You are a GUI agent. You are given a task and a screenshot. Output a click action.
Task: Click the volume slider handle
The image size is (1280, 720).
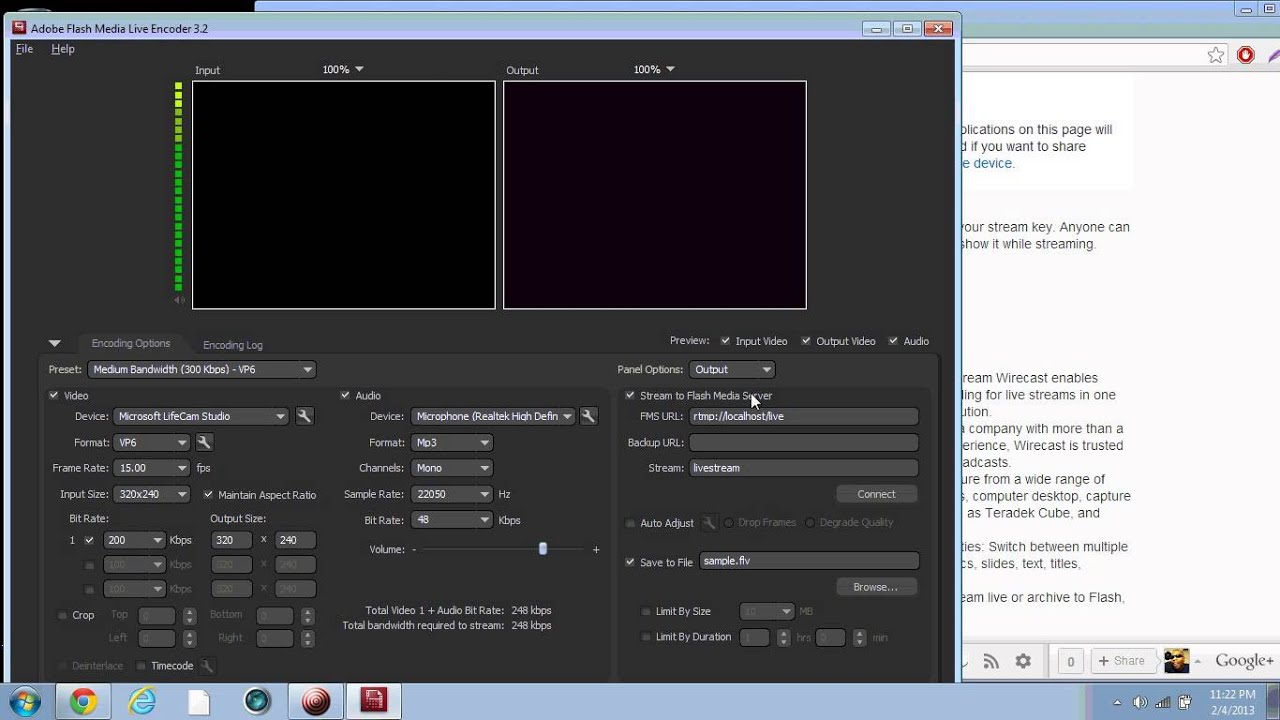(543, 549)
